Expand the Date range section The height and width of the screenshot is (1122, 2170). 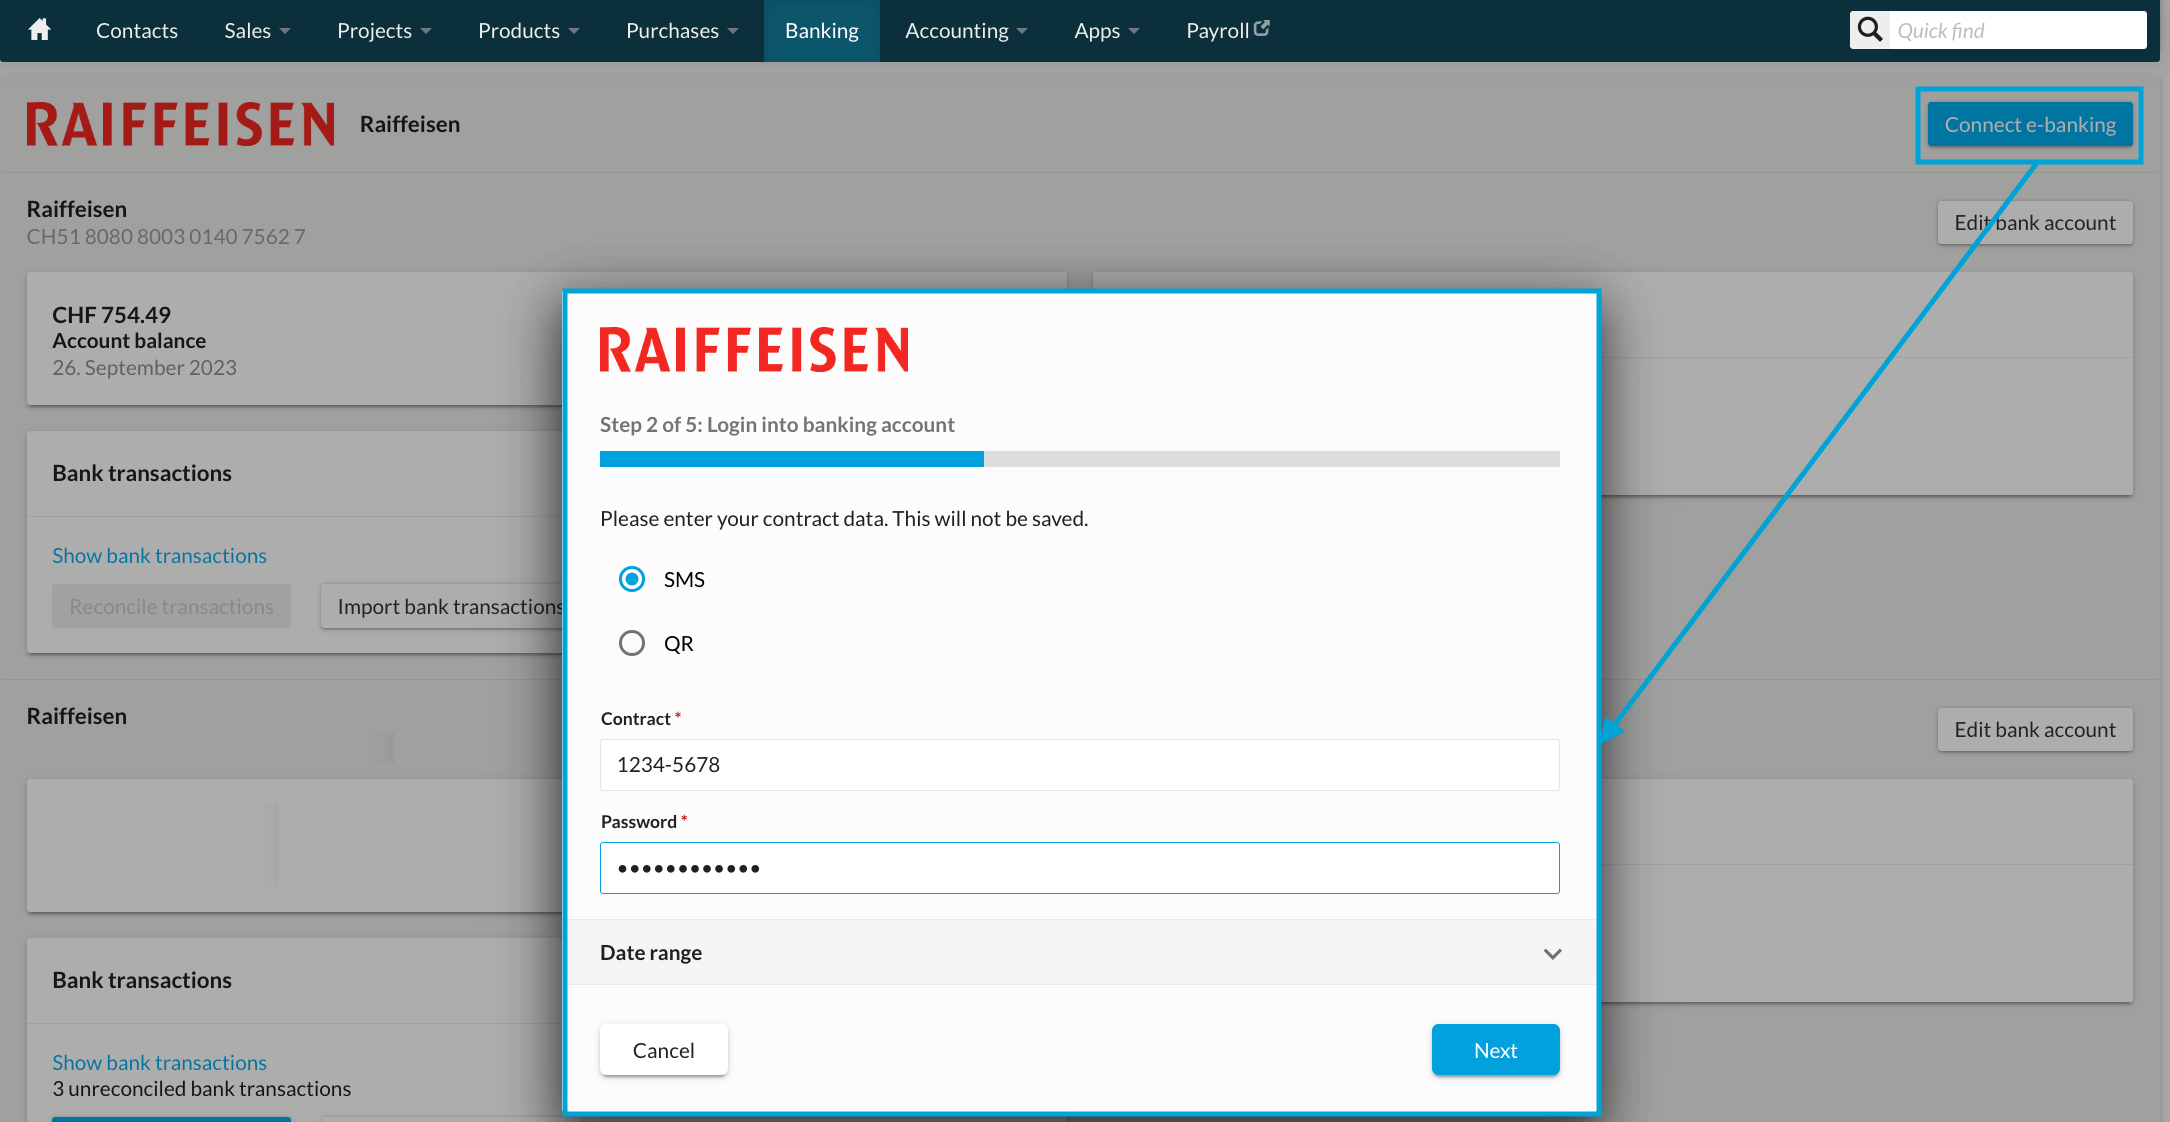click(x=1080, y=953)
